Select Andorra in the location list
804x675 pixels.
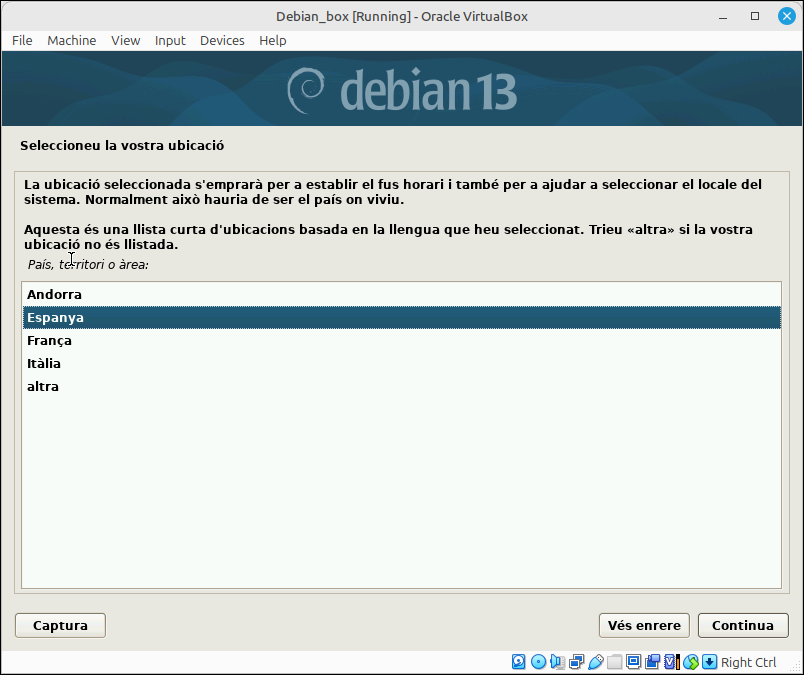click(401, 294)
